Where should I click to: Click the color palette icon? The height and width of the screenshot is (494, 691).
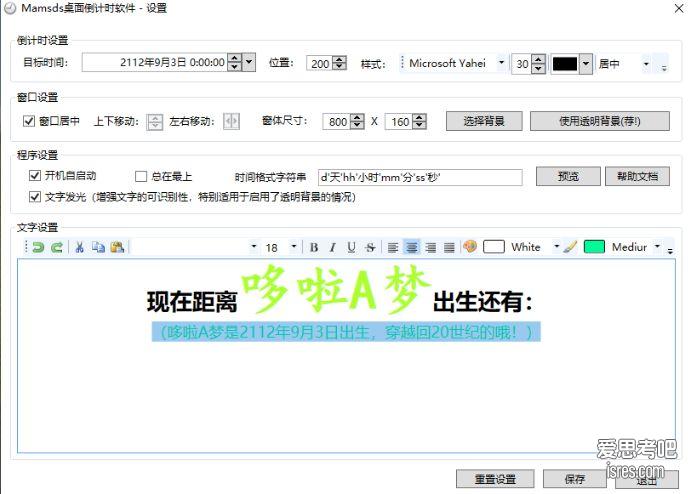point(470,246)
